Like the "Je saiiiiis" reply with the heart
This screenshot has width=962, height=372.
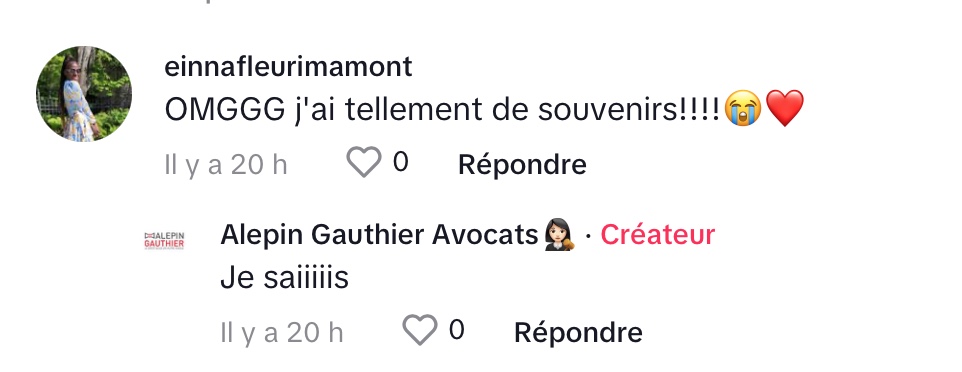[x=420, y=330]
